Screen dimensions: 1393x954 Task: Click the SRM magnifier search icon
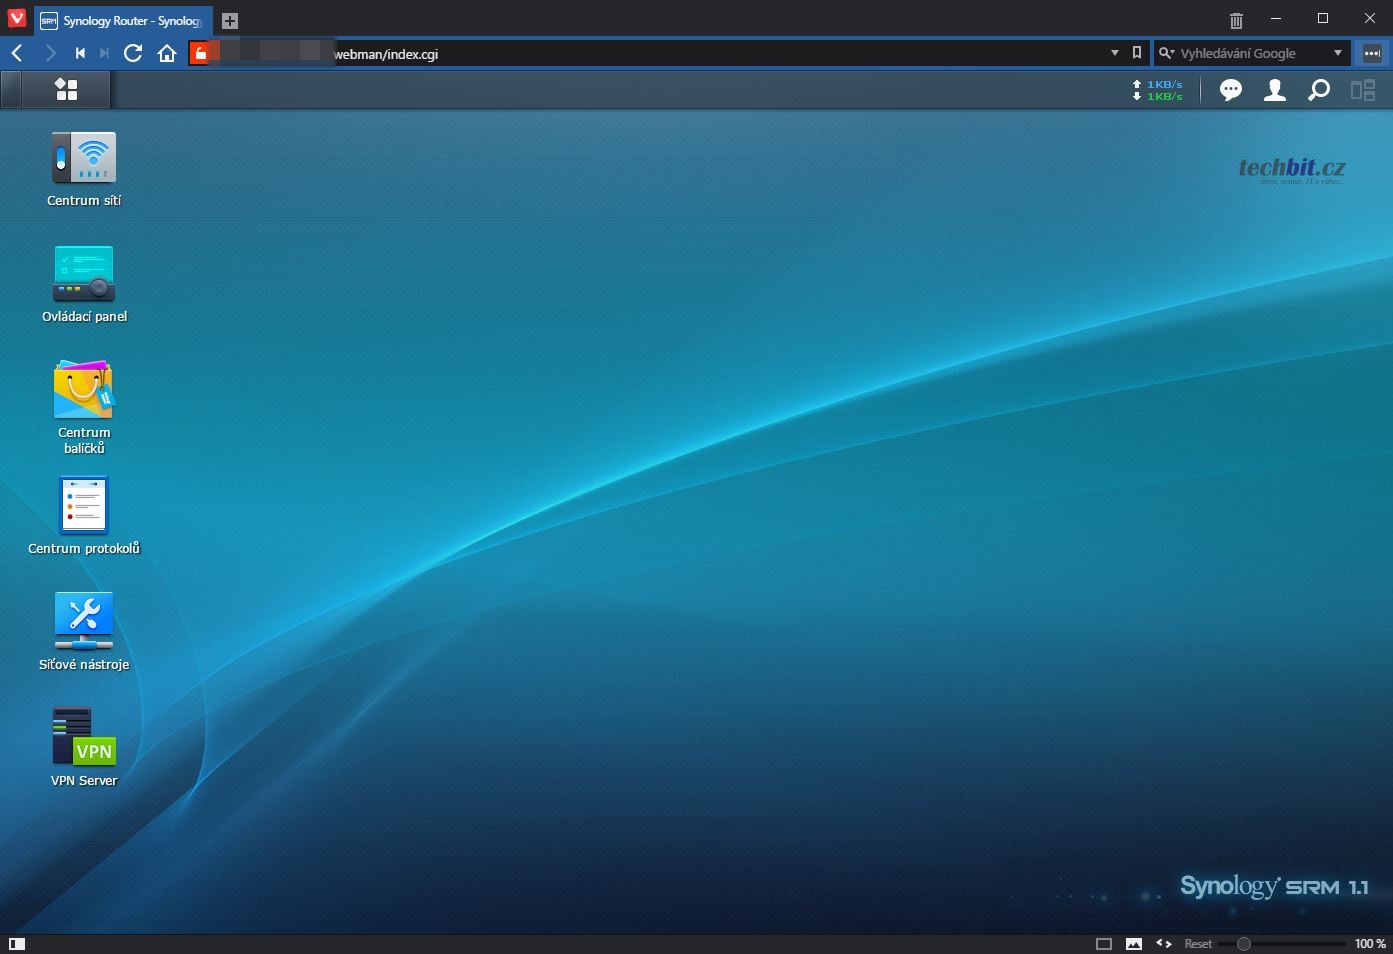pyautogui.click(x=1319, y=91)
